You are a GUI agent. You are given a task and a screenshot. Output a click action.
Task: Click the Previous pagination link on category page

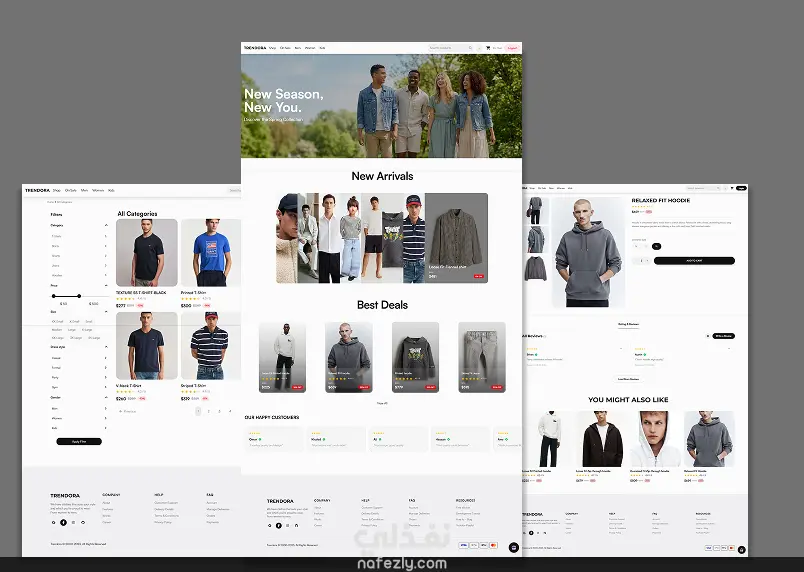(128, 412)
